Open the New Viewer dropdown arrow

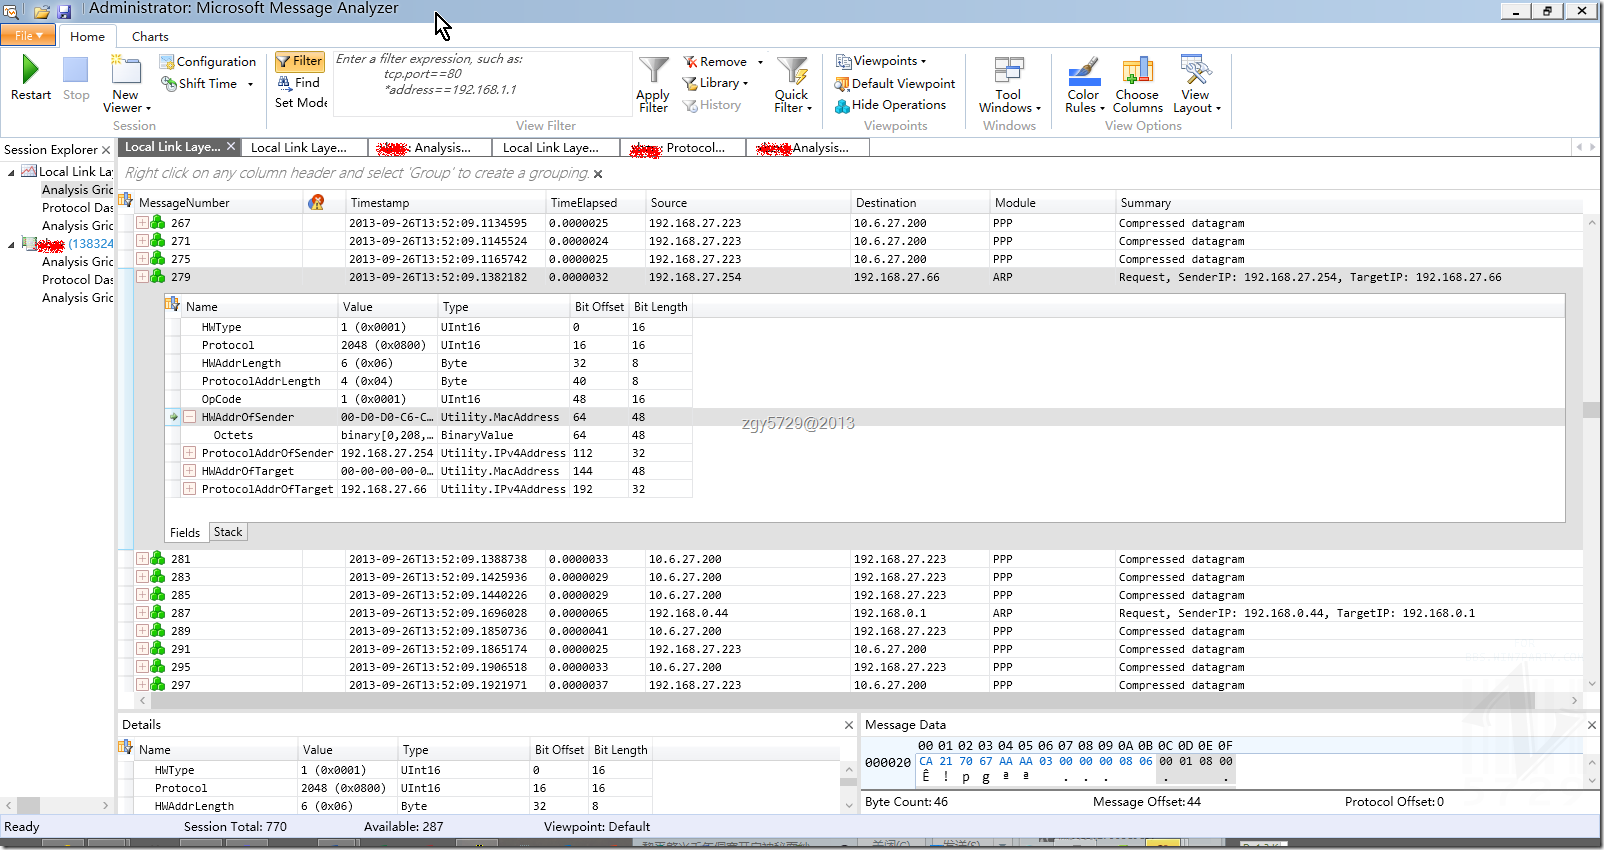pyautogui.click(x=148, y=108)
